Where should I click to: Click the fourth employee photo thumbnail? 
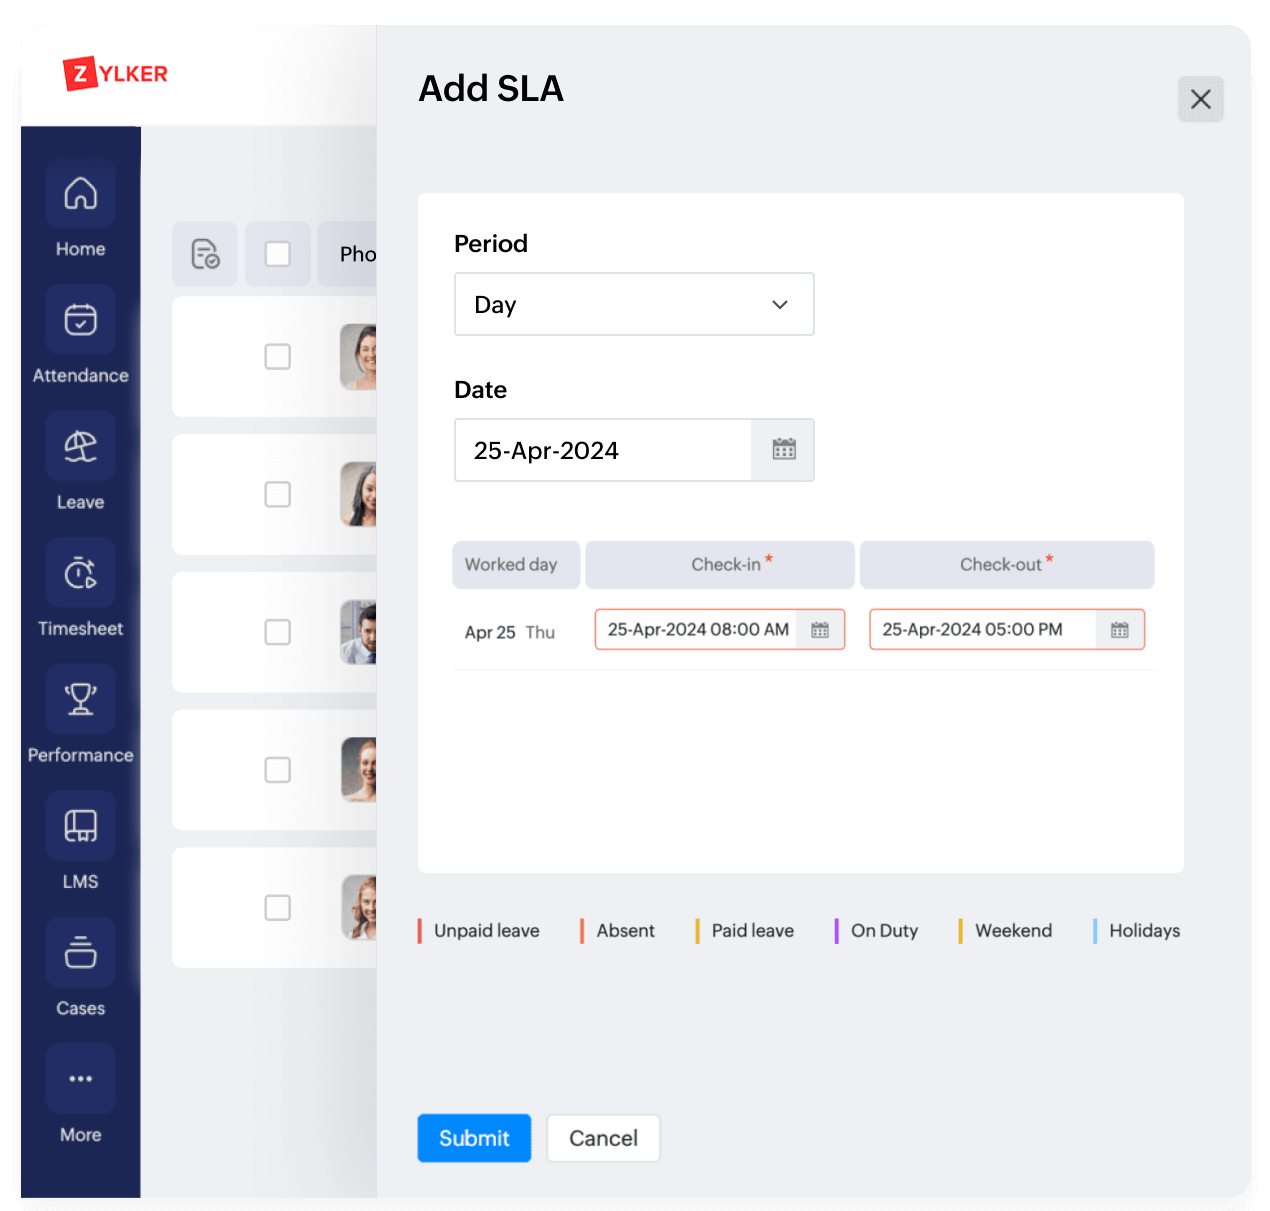pyautogui.click(x=358, y=770)
